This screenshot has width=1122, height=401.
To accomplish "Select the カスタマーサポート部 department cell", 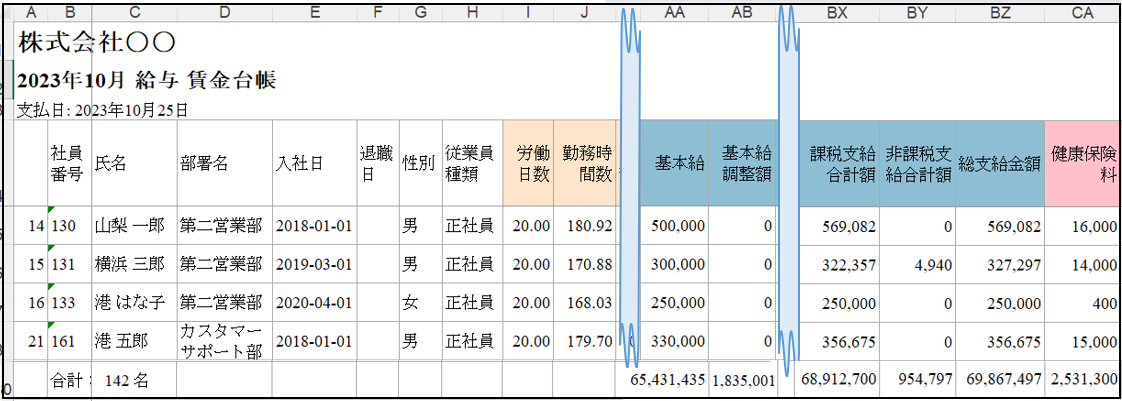I will point(223,341).
